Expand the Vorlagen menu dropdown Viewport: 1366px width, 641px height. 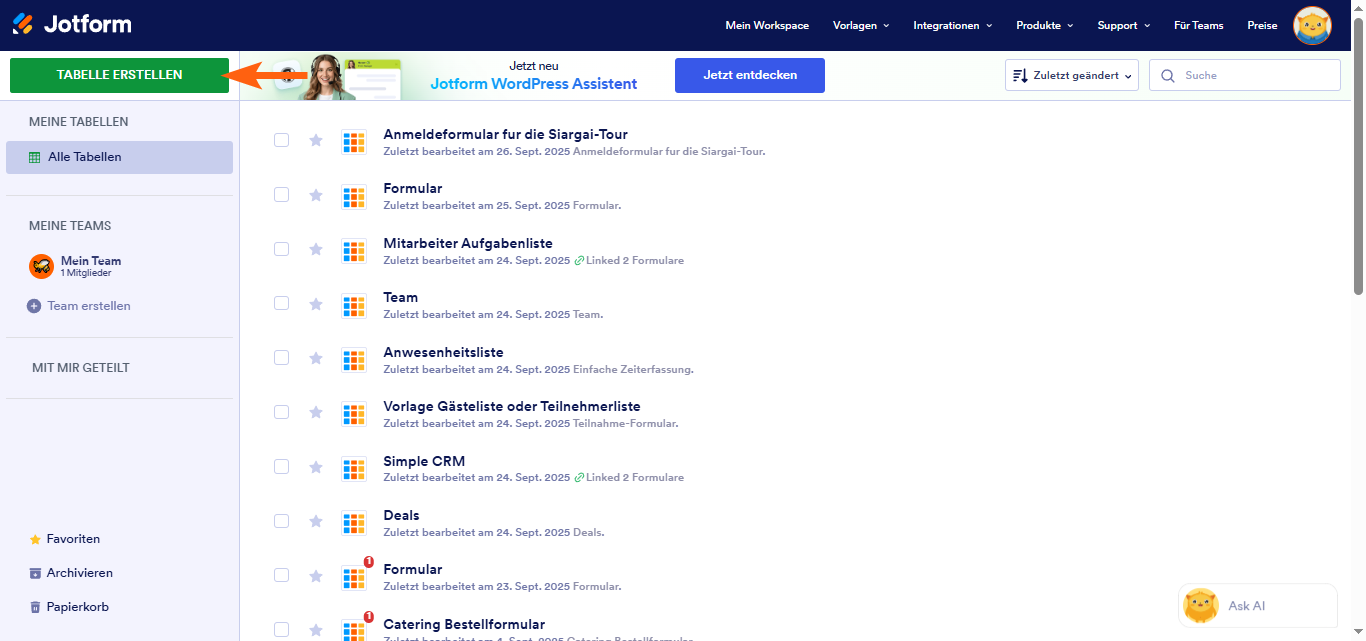860,25
